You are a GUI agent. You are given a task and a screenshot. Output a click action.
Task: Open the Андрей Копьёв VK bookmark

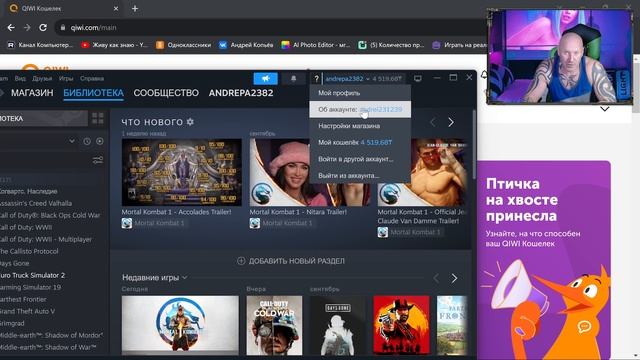pos(246,45)
